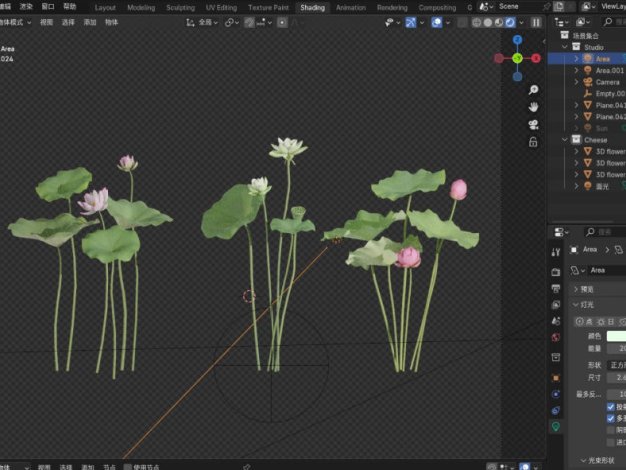Image resolution: width=626 pixels, height=470 pixels.
Task: Collapse the Cheese collection tree
Action: (x=564, y=140)
